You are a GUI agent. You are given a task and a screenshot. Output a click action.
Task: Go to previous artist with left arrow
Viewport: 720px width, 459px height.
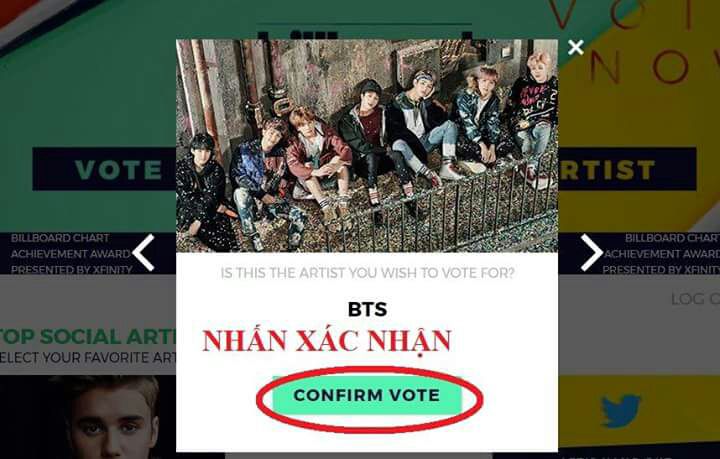[x=144, y=252]
